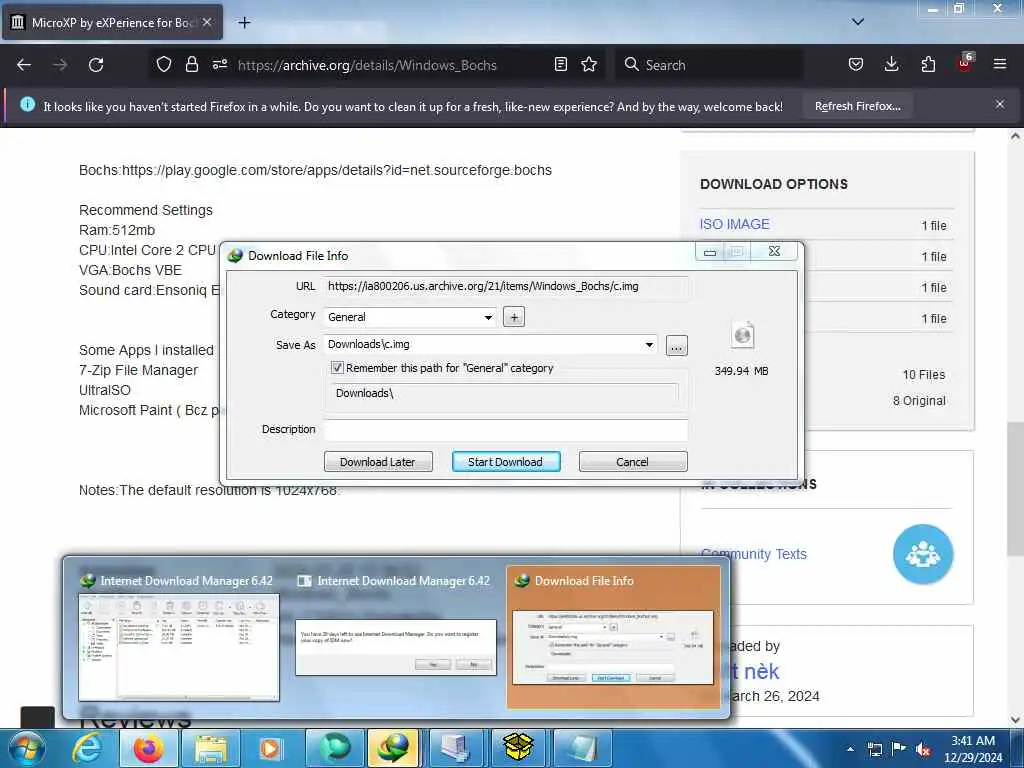The image size is (1024, 768).
Task: Browse for save location with ellipsis button
Action: (677, 345)
